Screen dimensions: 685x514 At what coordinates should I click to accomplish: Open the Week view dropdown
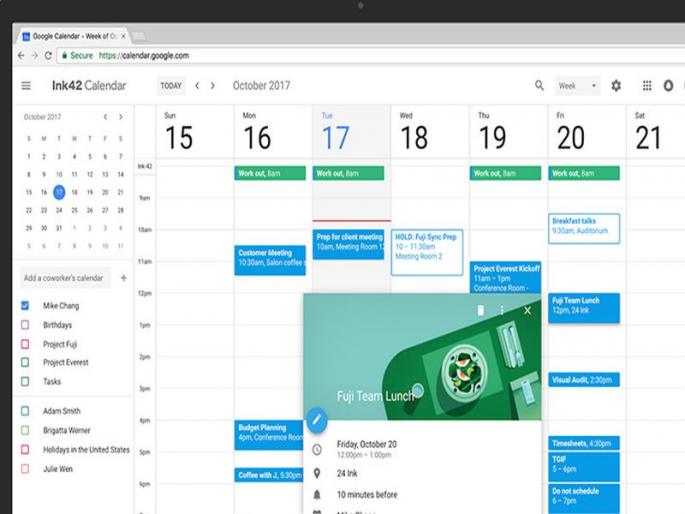[x=577, y=86]
